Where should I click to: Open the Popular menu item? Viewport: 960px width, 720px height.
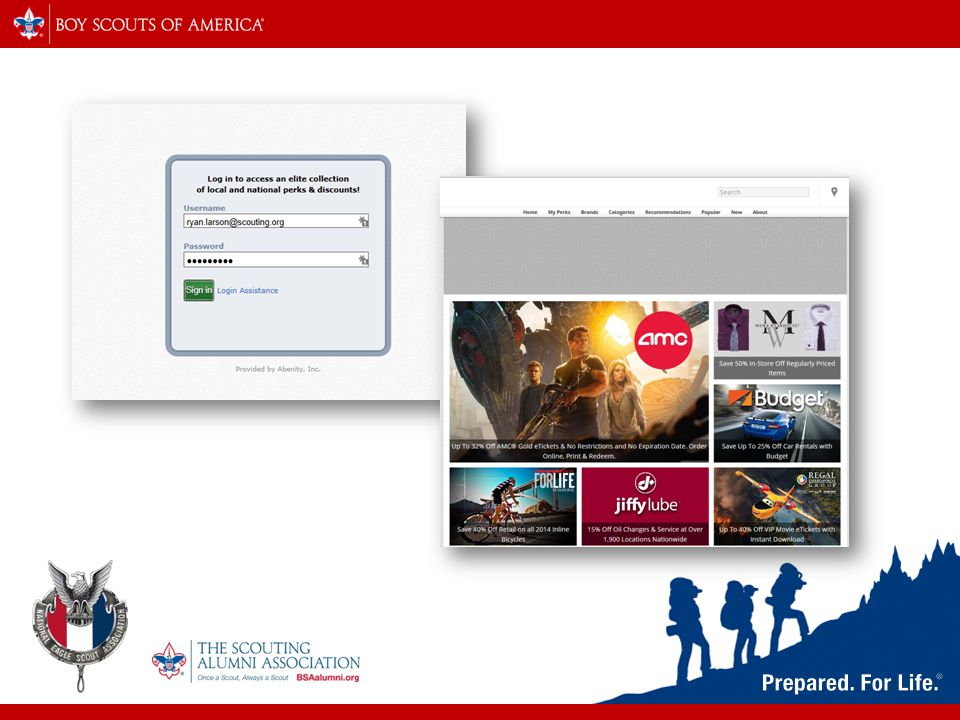[x=711, y=212]
